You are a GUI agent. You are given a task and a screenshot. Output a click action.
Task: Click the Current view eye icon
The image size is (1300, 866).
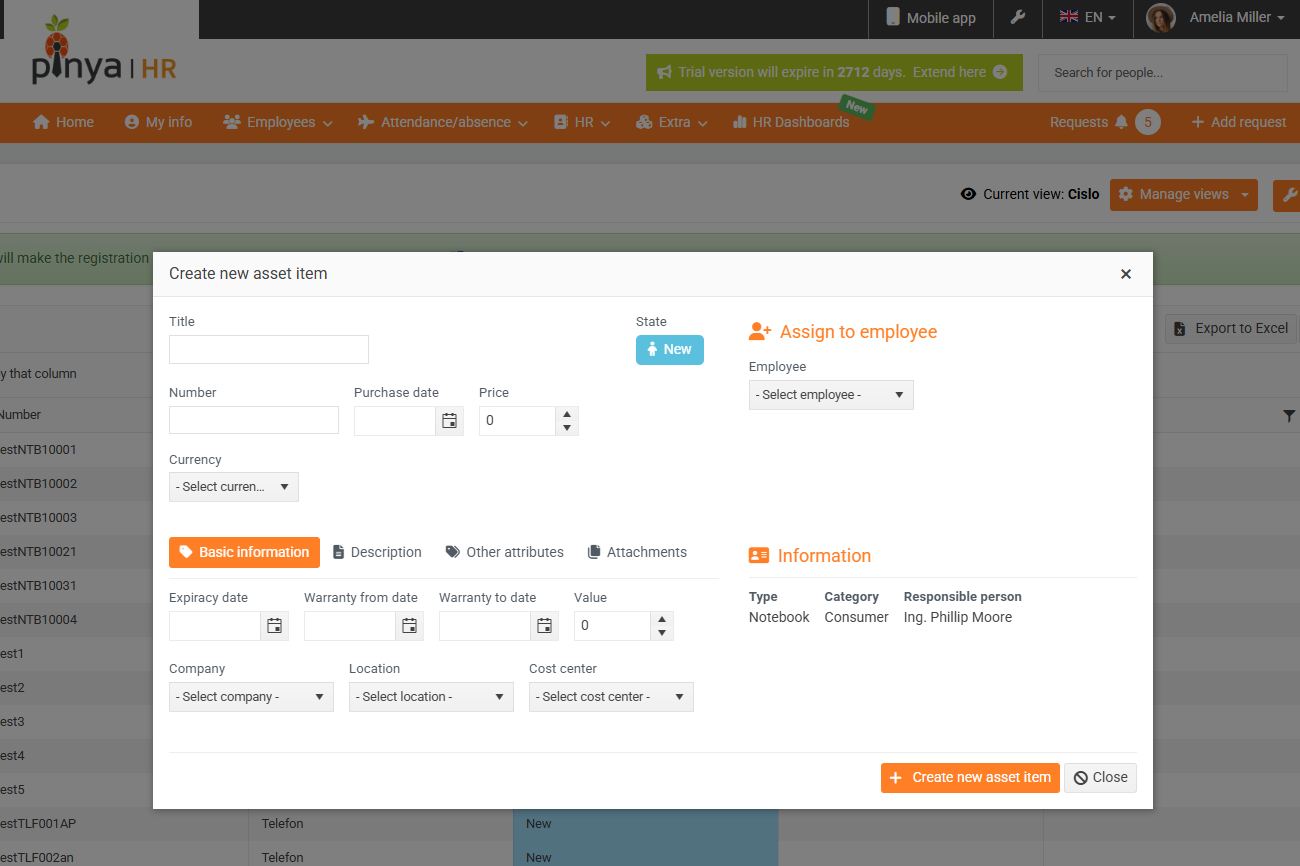(x=968, y=194)
